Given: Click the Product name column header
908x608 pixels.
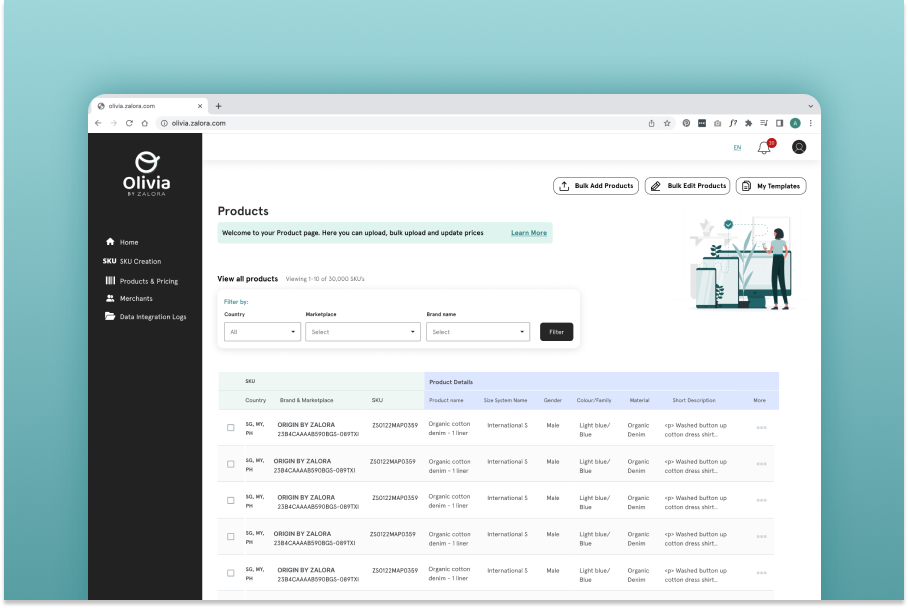Looking at the screenshot, I should coord(446,400).
